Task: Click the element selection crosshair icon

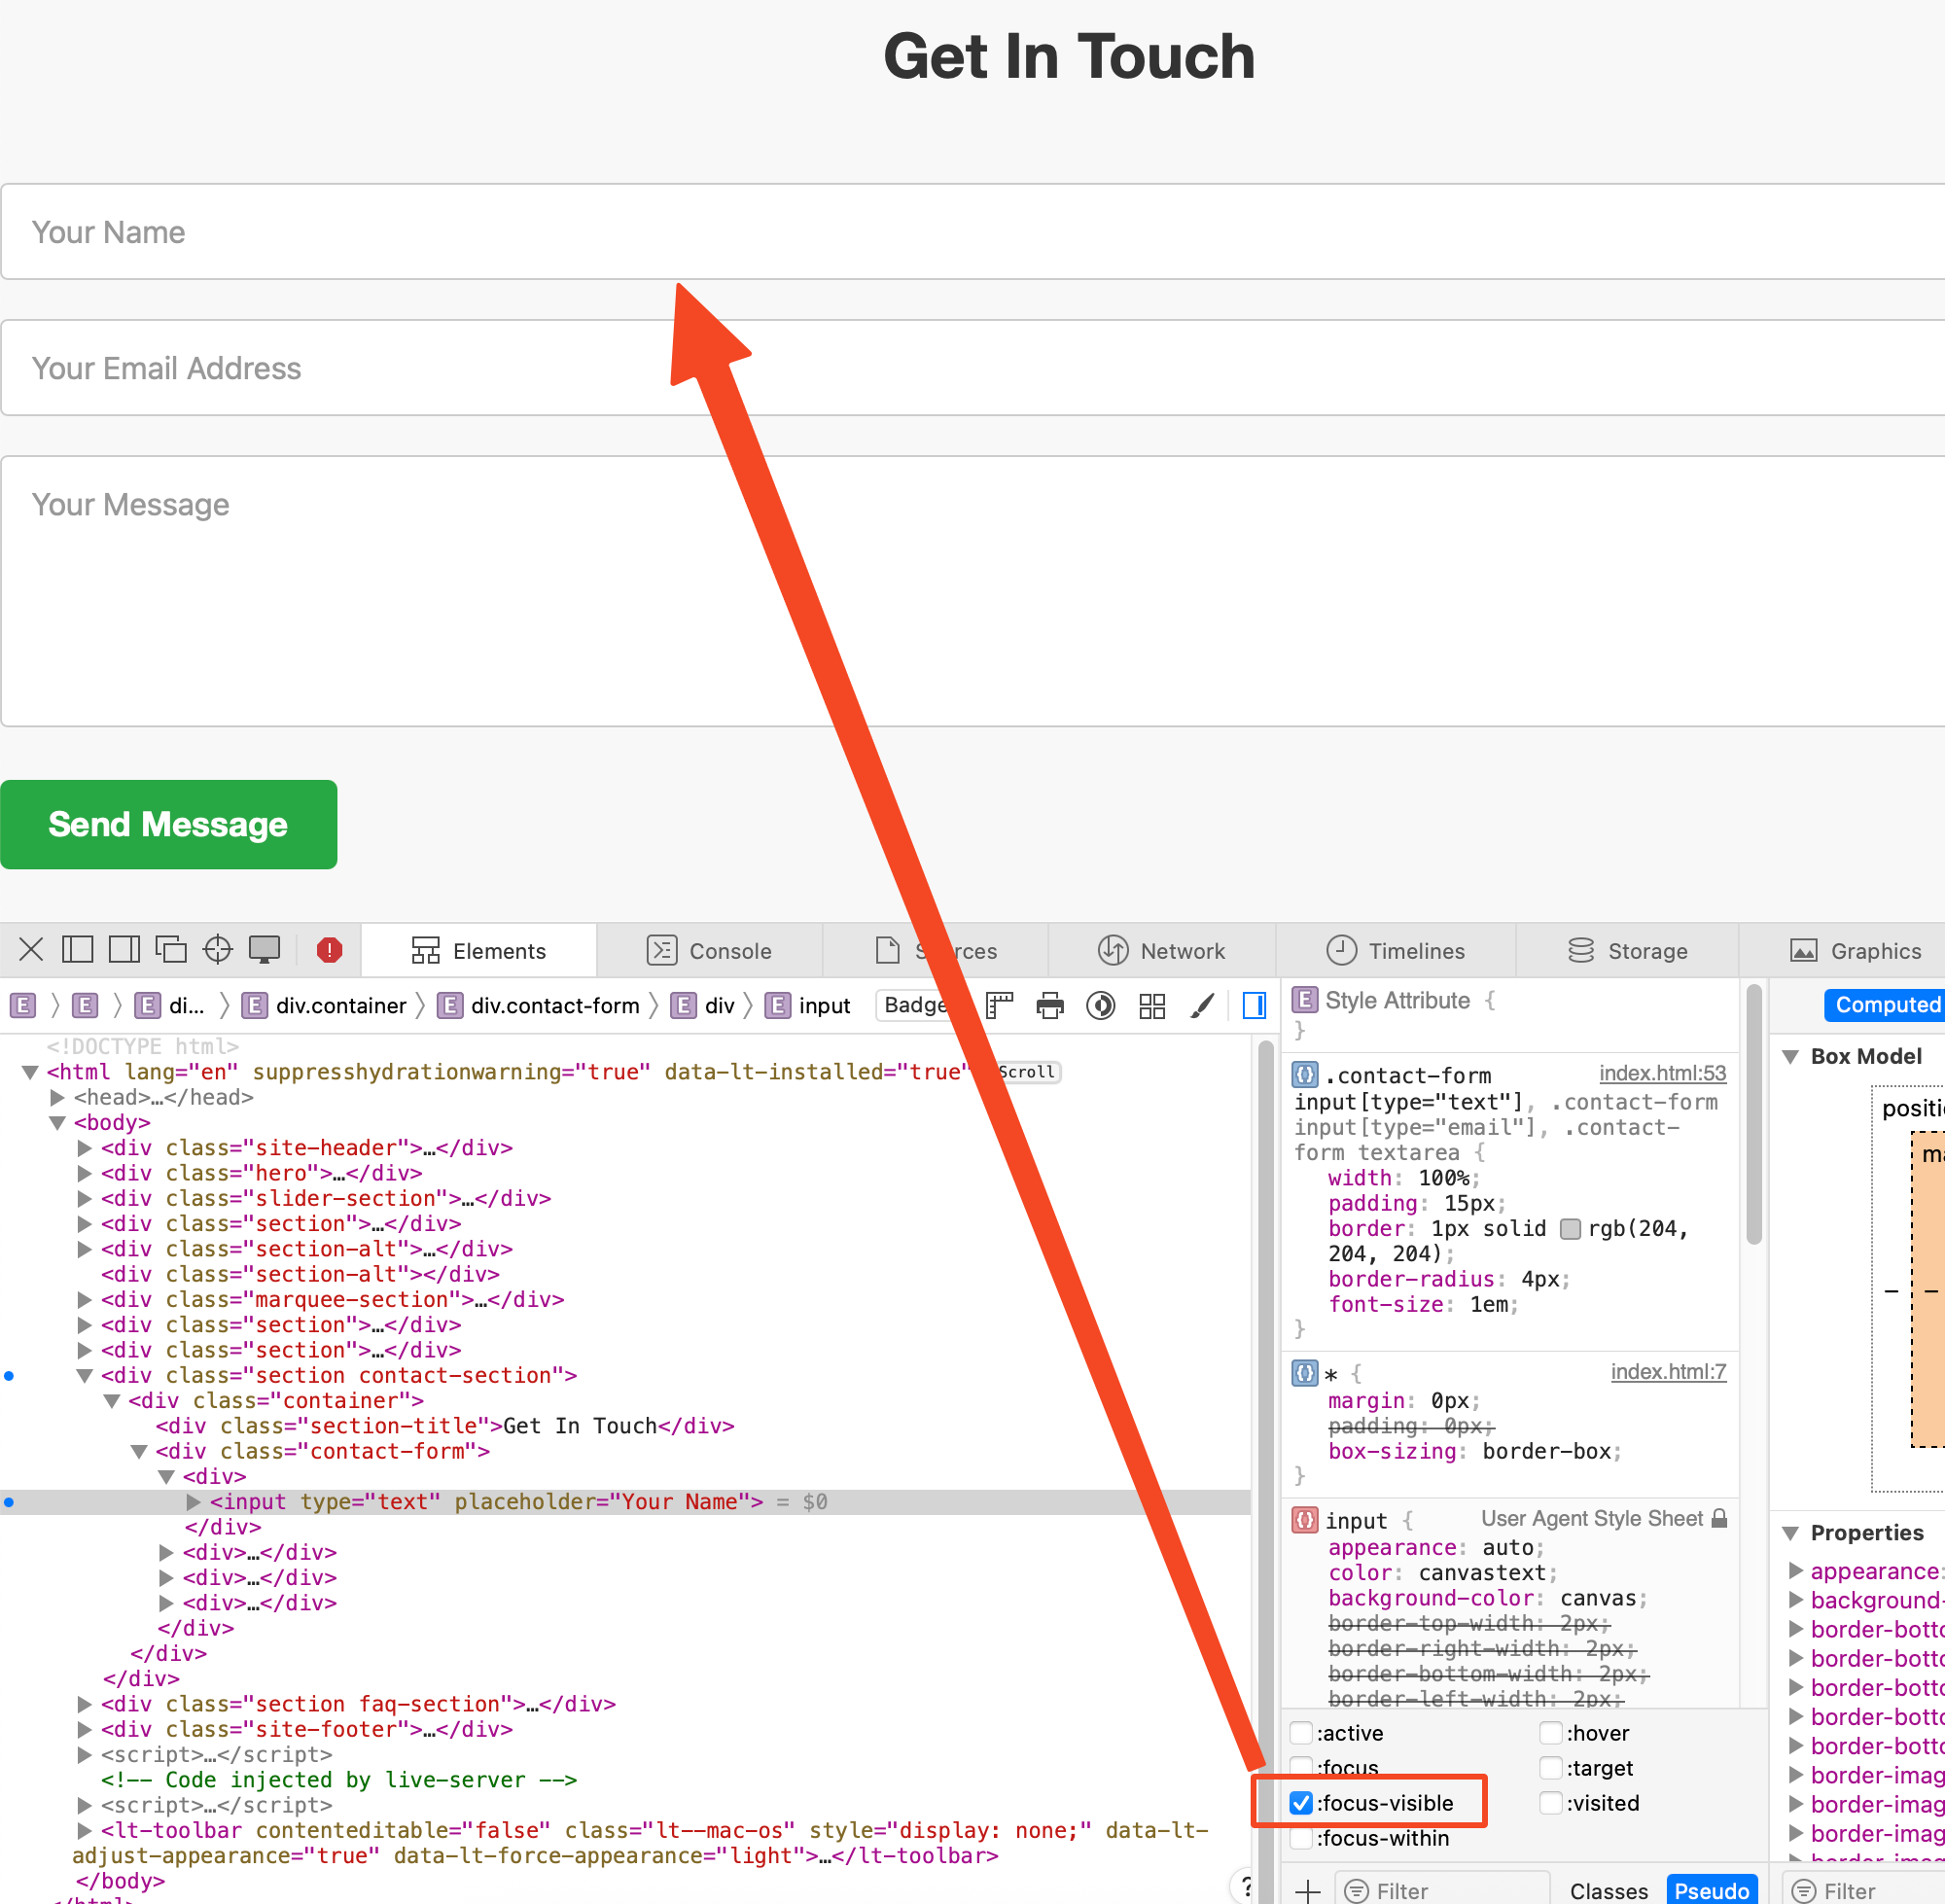Action: coord(217,949)
